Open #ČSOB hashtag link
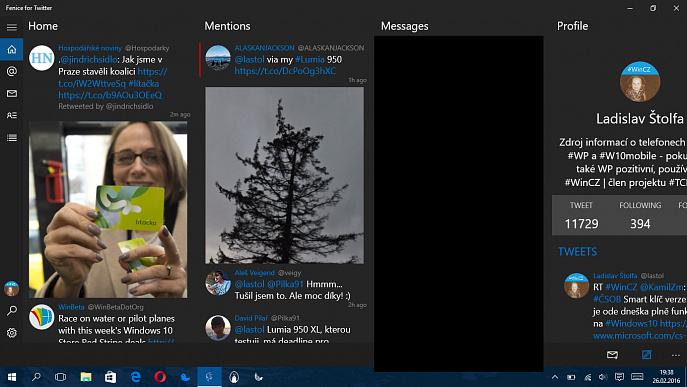Image resolution: width=687 pixels, height=387 pixels. click(x=607, y=299)
